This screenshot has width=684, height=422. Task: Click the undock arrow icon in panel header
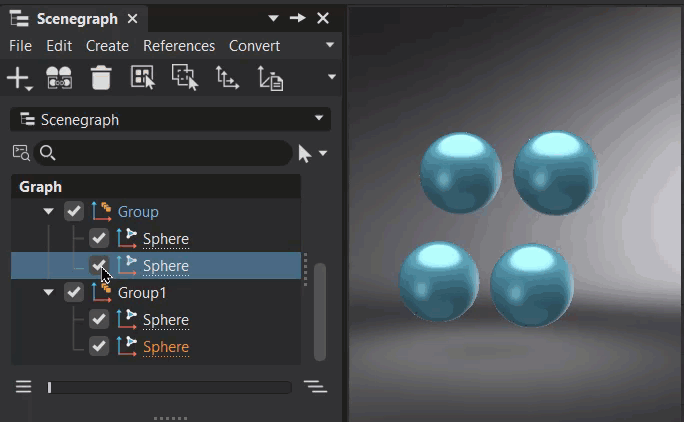pyautogui.click(x=298, y=18)
